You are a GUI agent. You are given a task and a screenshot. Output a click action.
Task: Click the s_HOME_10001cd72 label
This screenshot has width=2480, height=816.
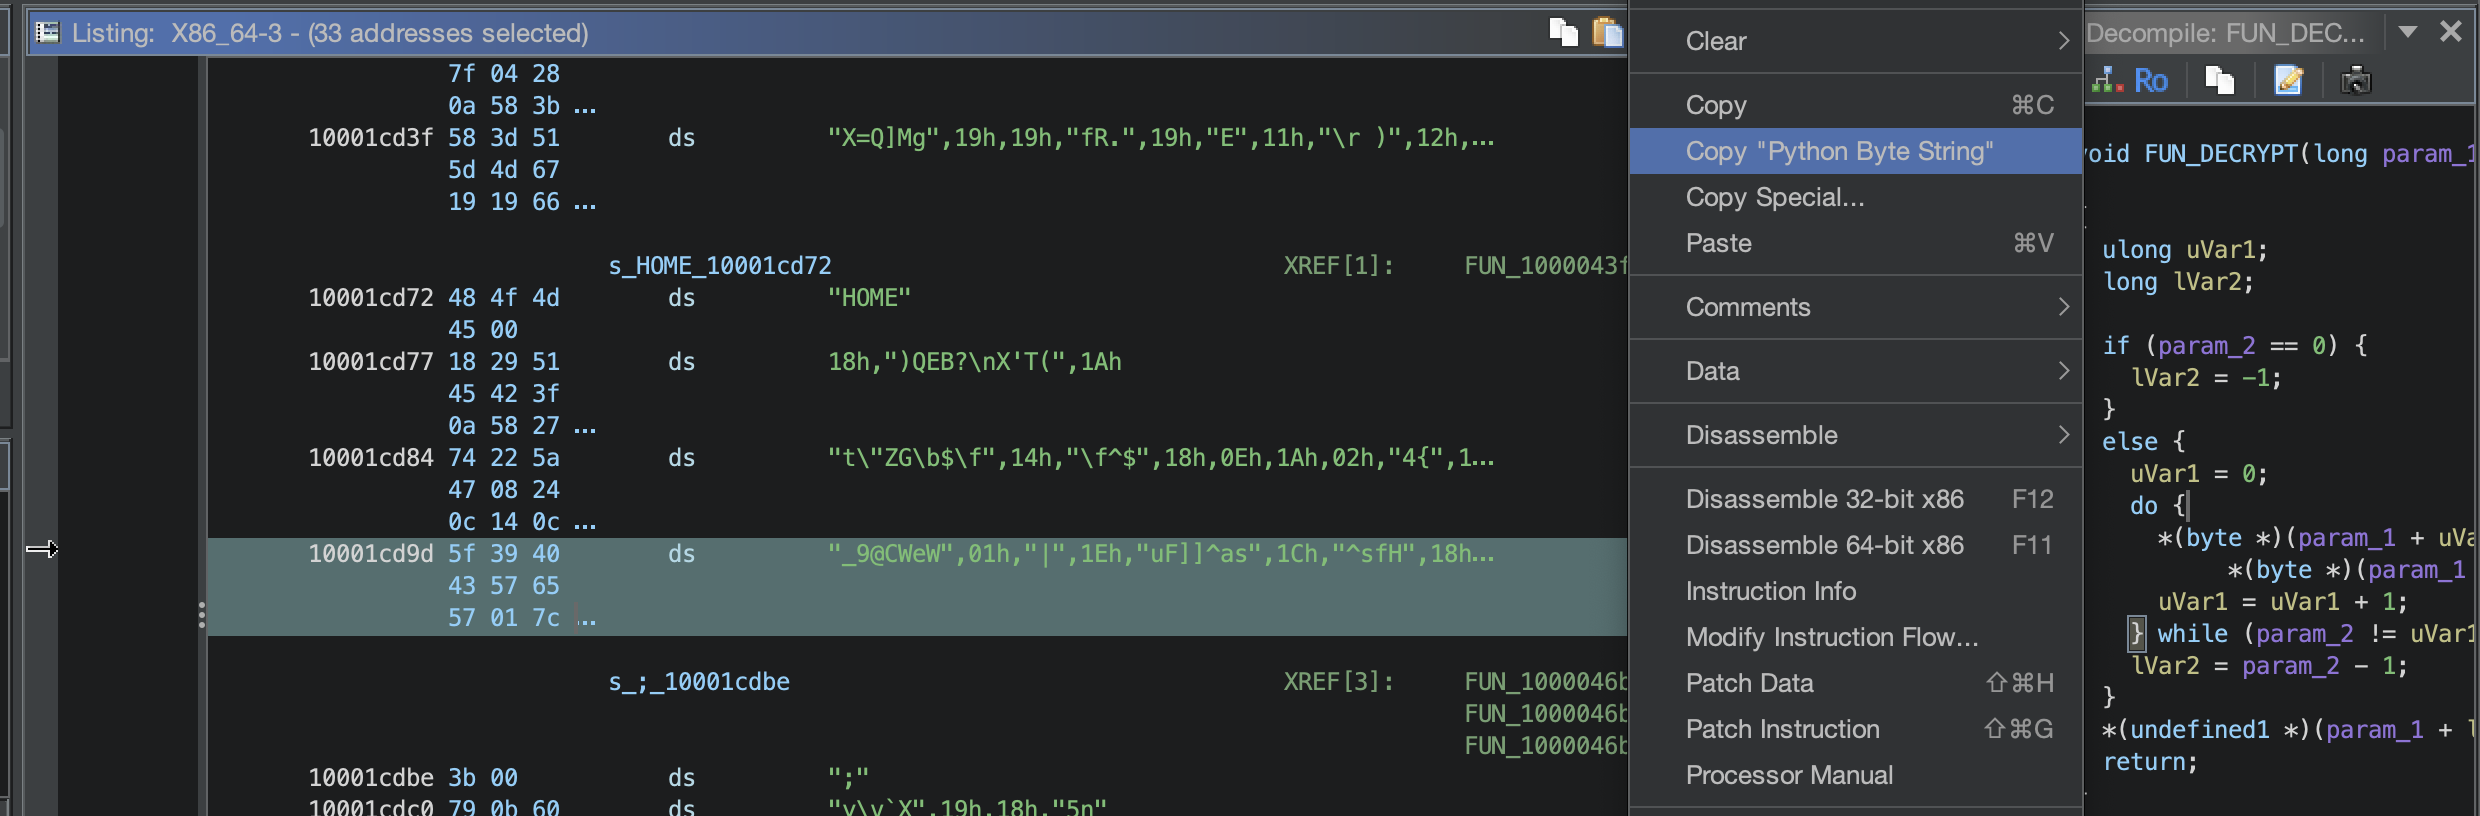[x=720, y=266]
